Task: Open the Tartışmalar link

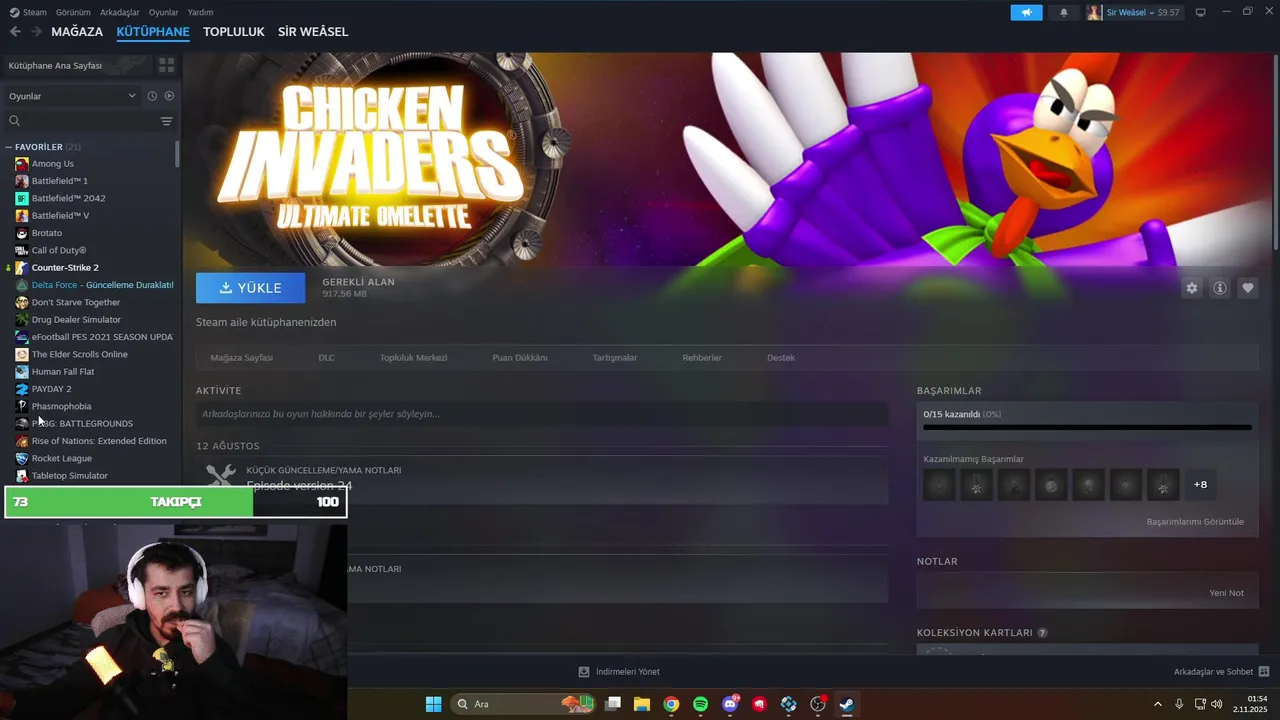Action: pyautogui.click(x=614, y=358)
